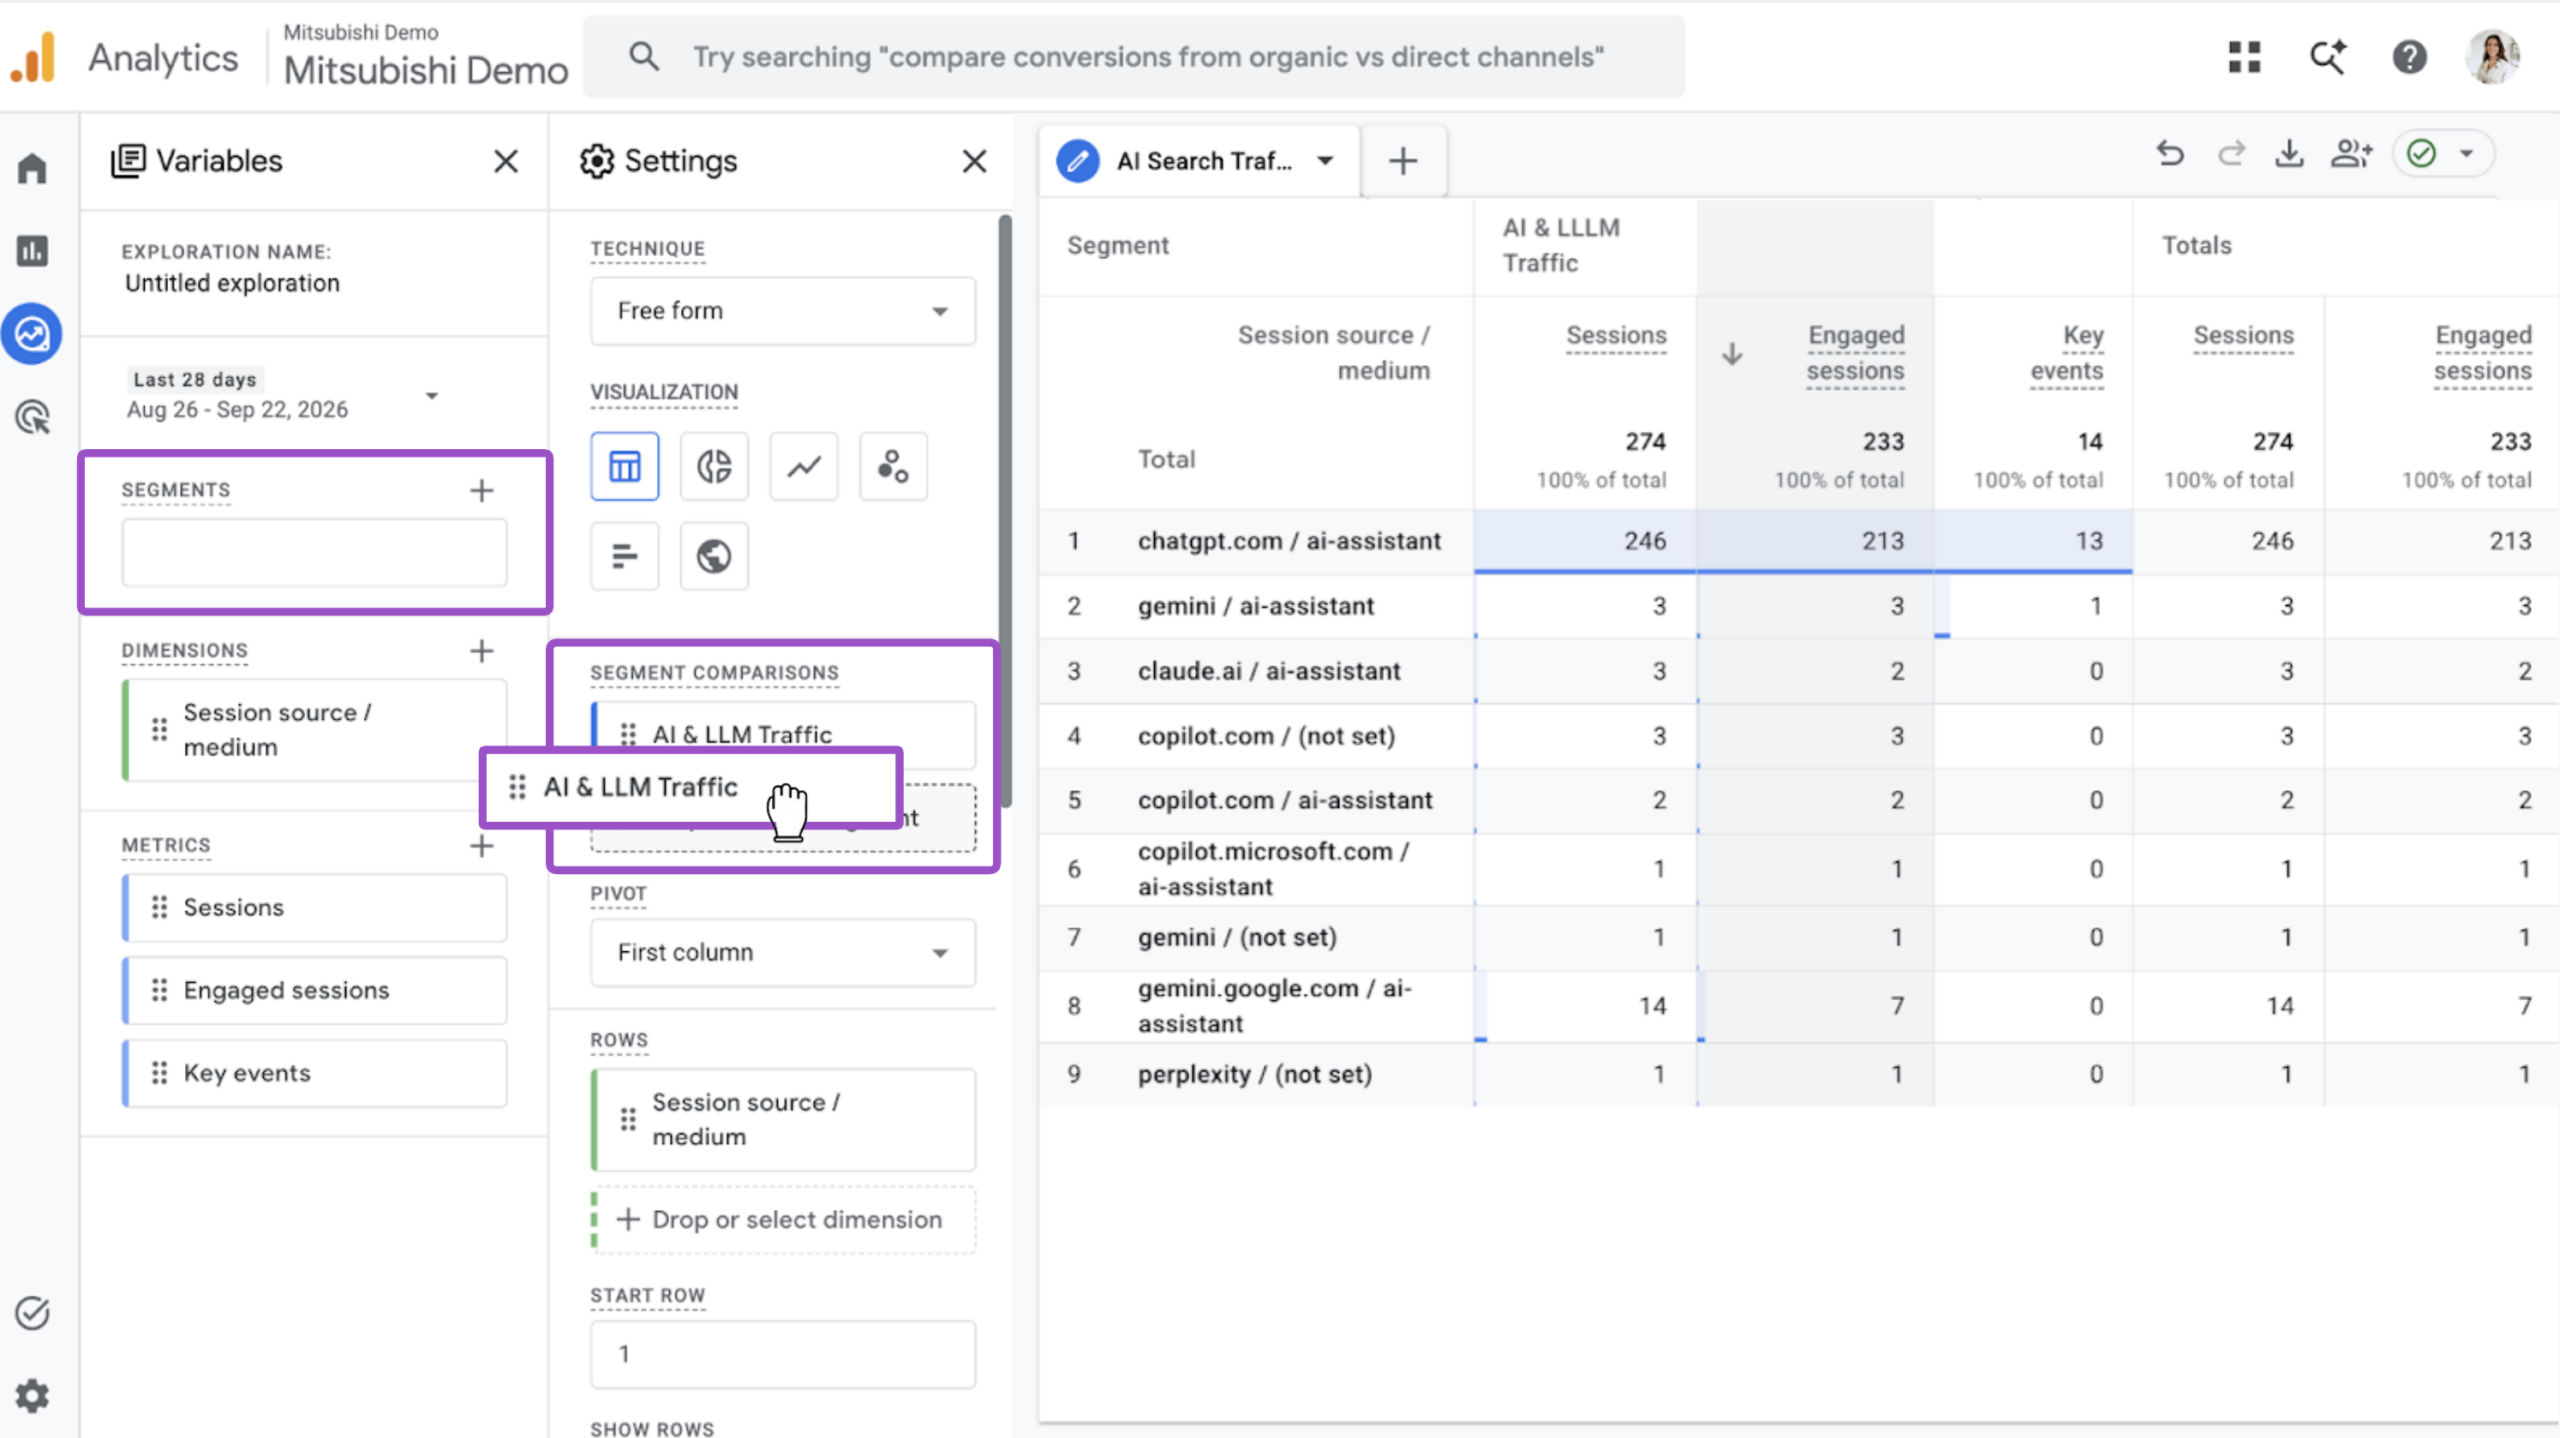Open the insights search sparkle icon
The image size is (2560, 1438).
[2327, 57]
